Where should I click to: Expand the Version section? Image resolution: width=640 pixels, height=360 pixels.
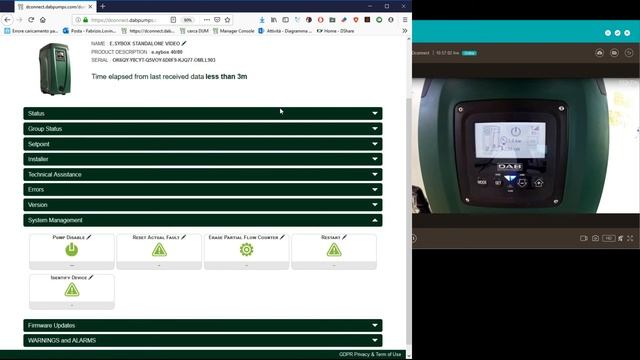click(203, 205)
